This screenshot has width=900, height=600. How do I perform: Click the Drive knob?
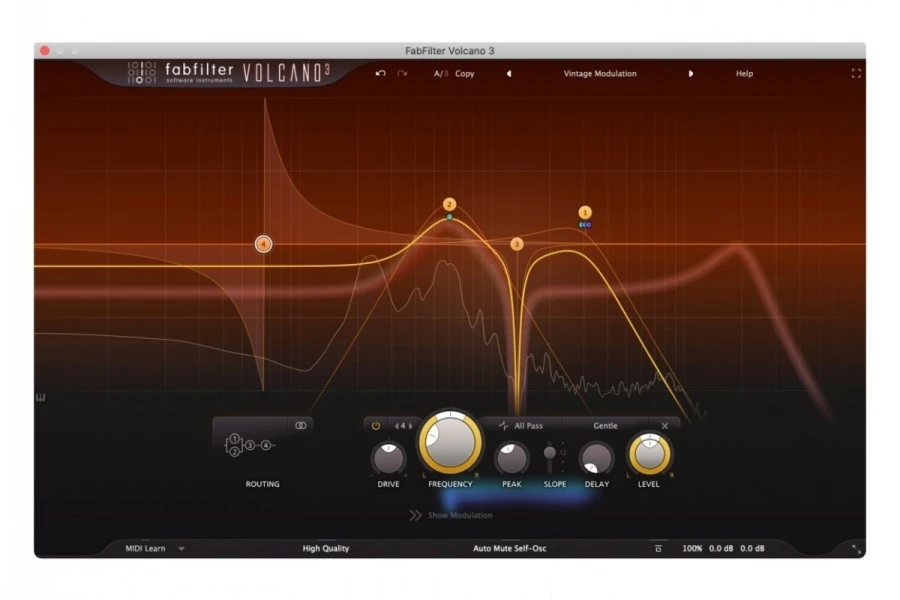(x=389, y=458)
